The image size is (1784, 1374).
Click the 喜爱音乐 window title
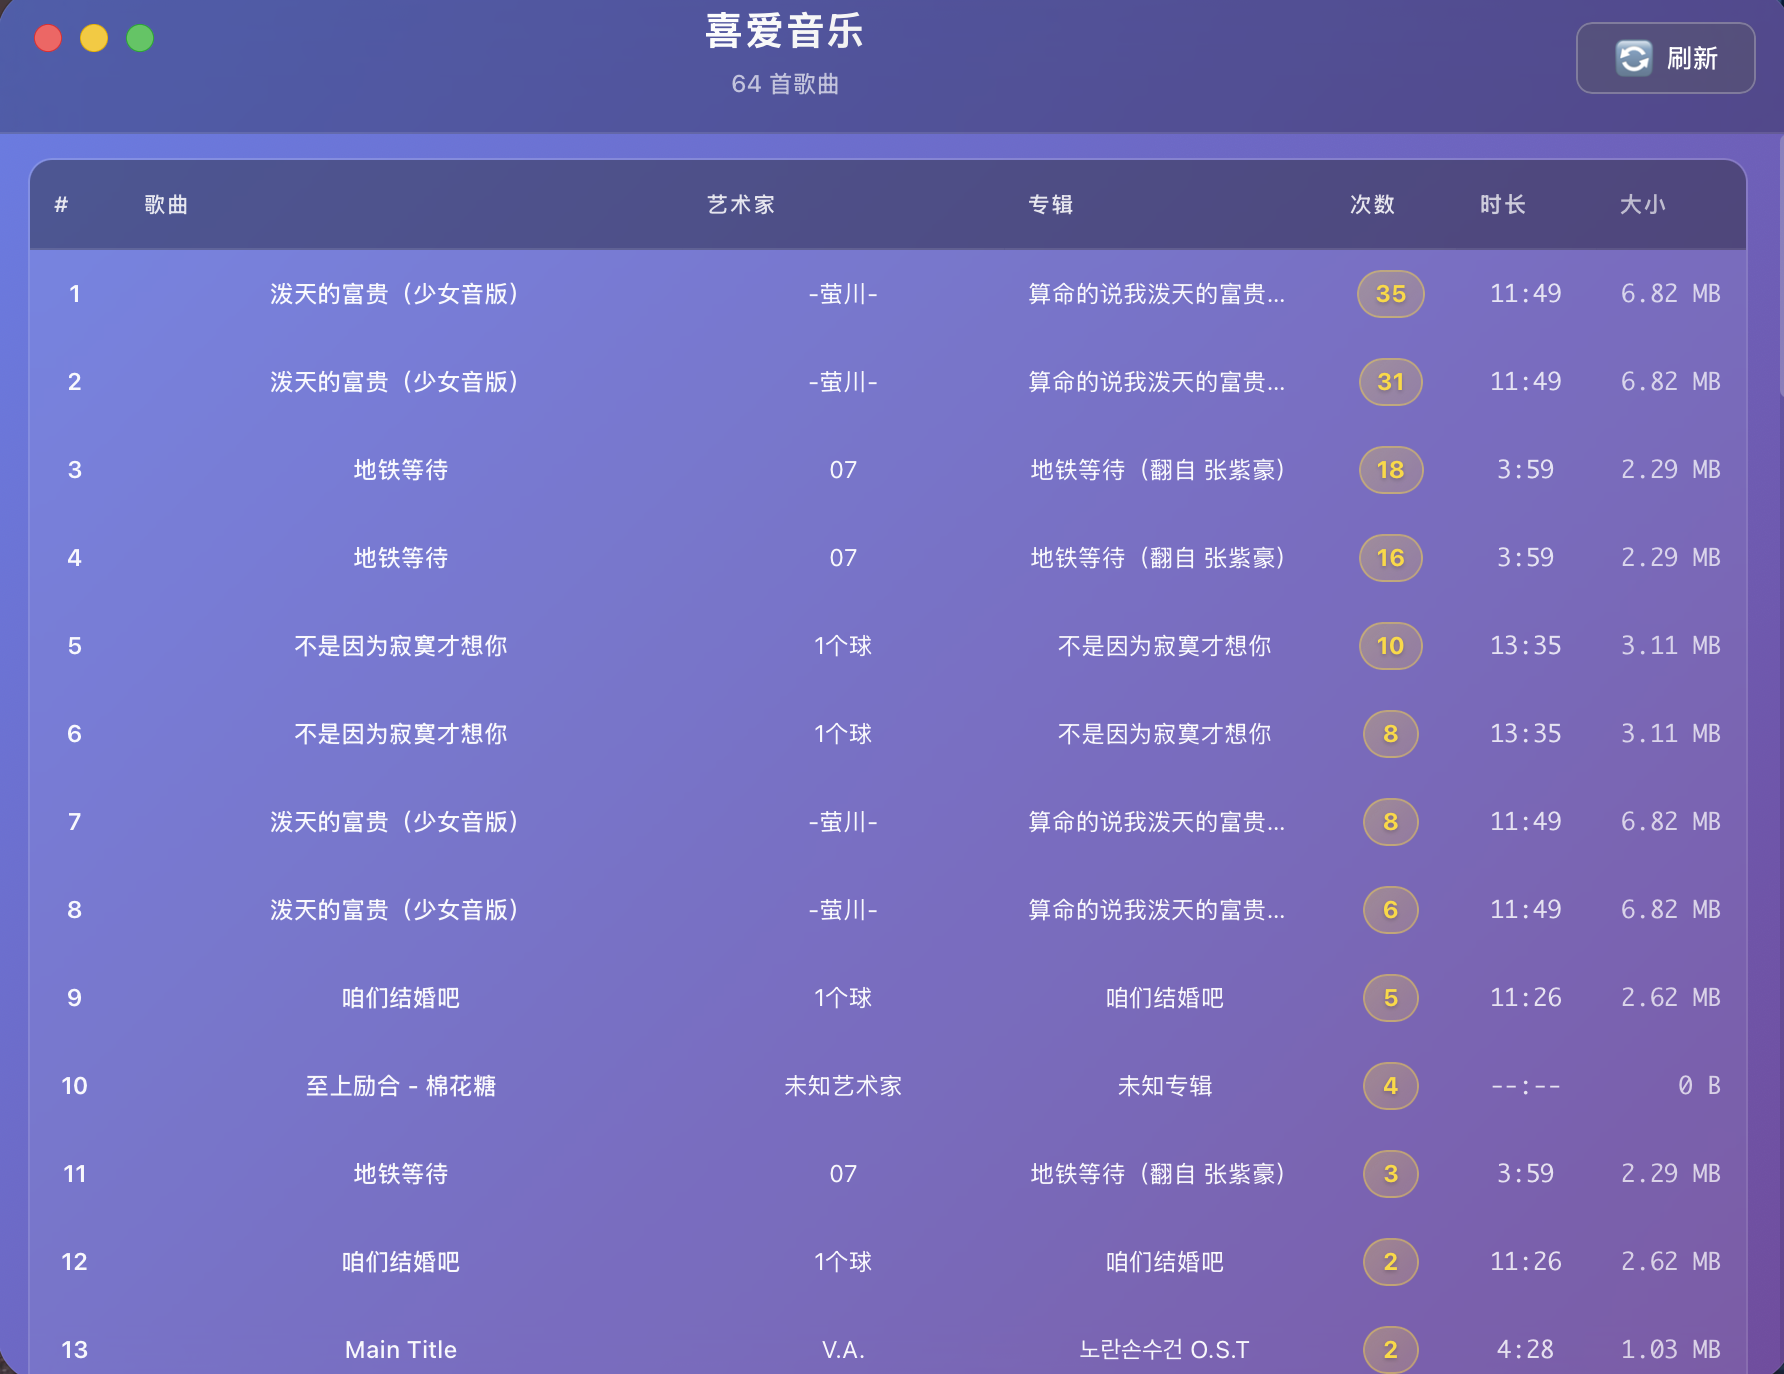click(783, 31)
